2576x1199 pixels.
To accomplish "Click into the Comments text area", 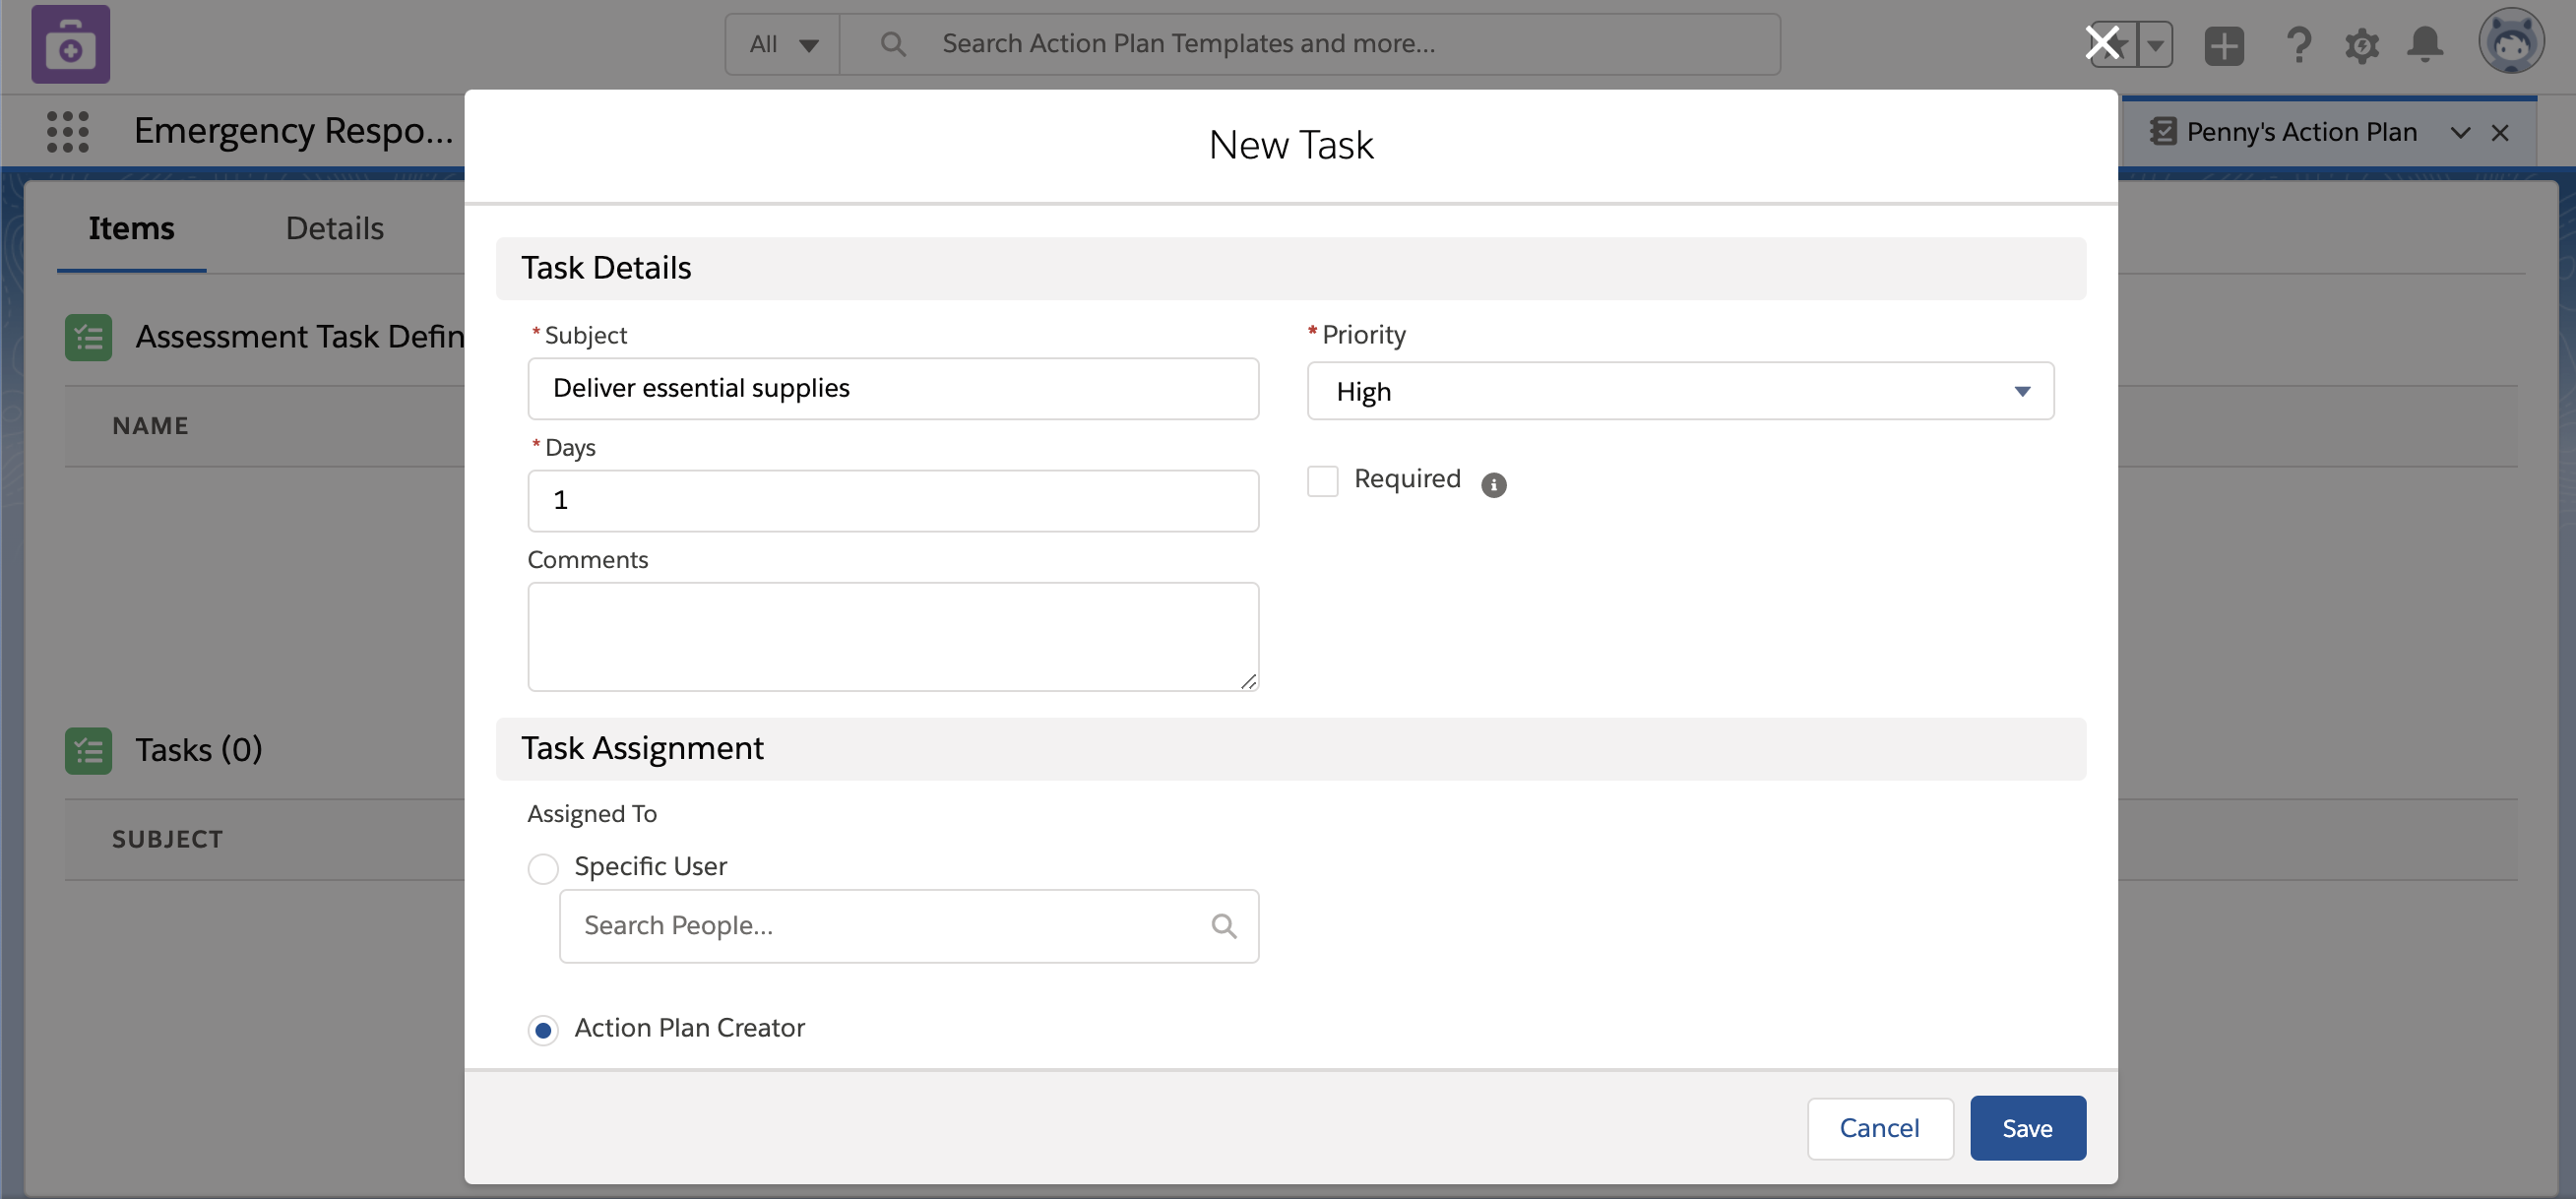I will point(892,636).
